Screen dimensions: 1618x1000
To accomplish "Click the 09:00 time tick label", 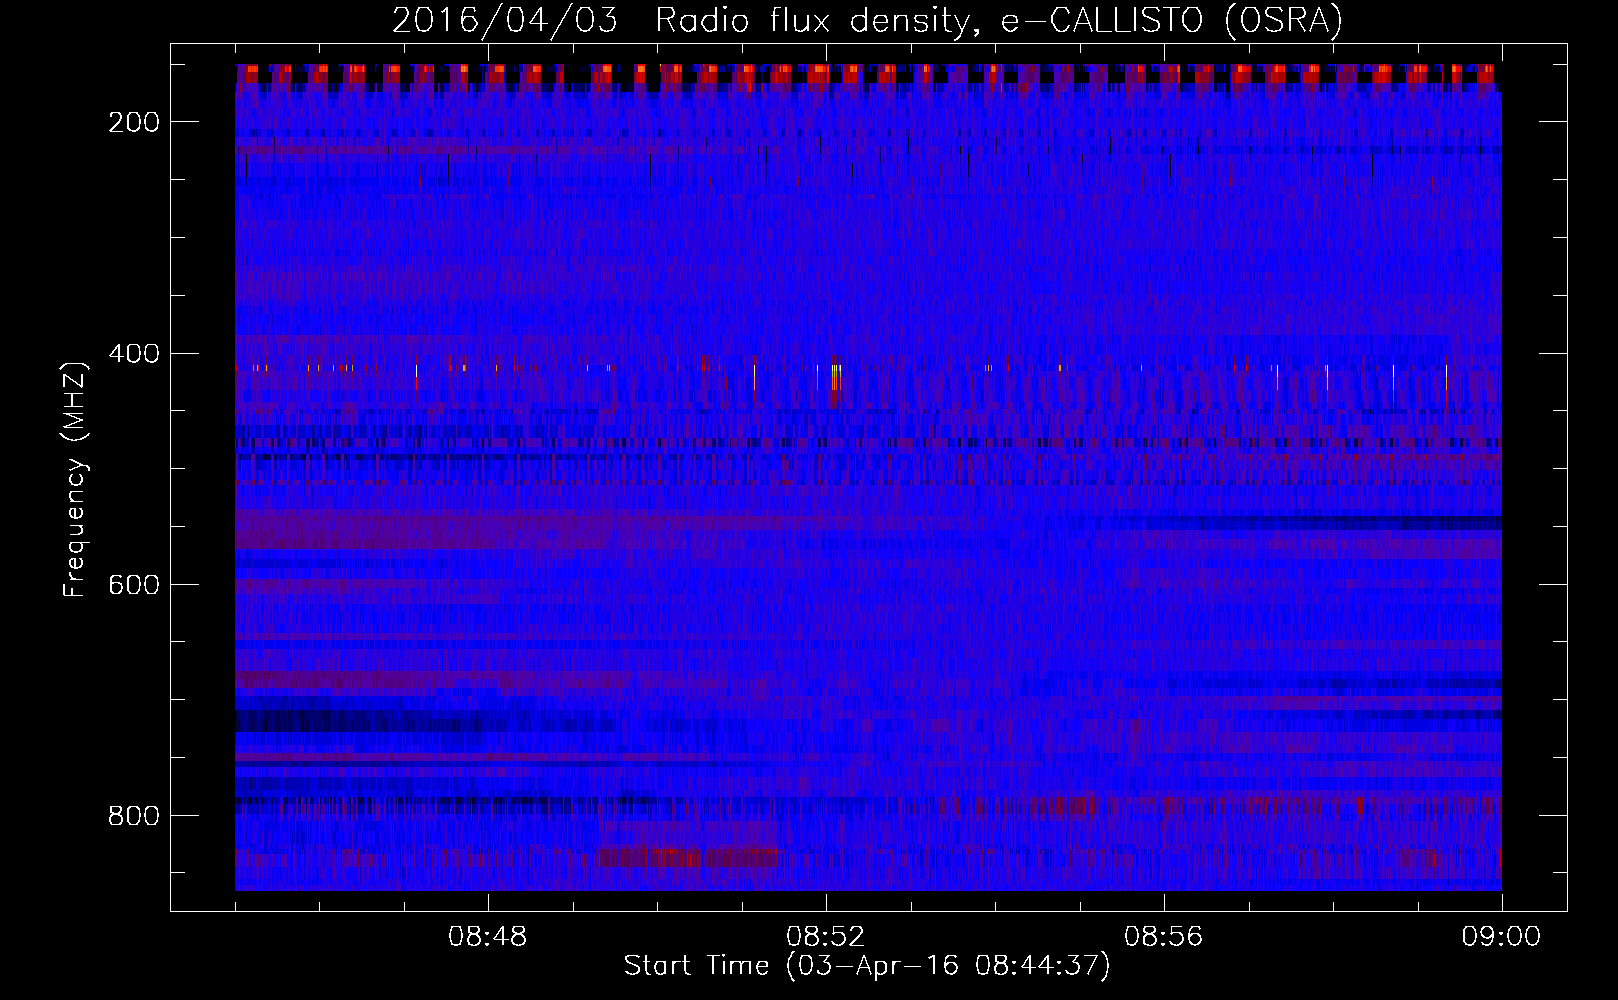I will (1502, 937).
